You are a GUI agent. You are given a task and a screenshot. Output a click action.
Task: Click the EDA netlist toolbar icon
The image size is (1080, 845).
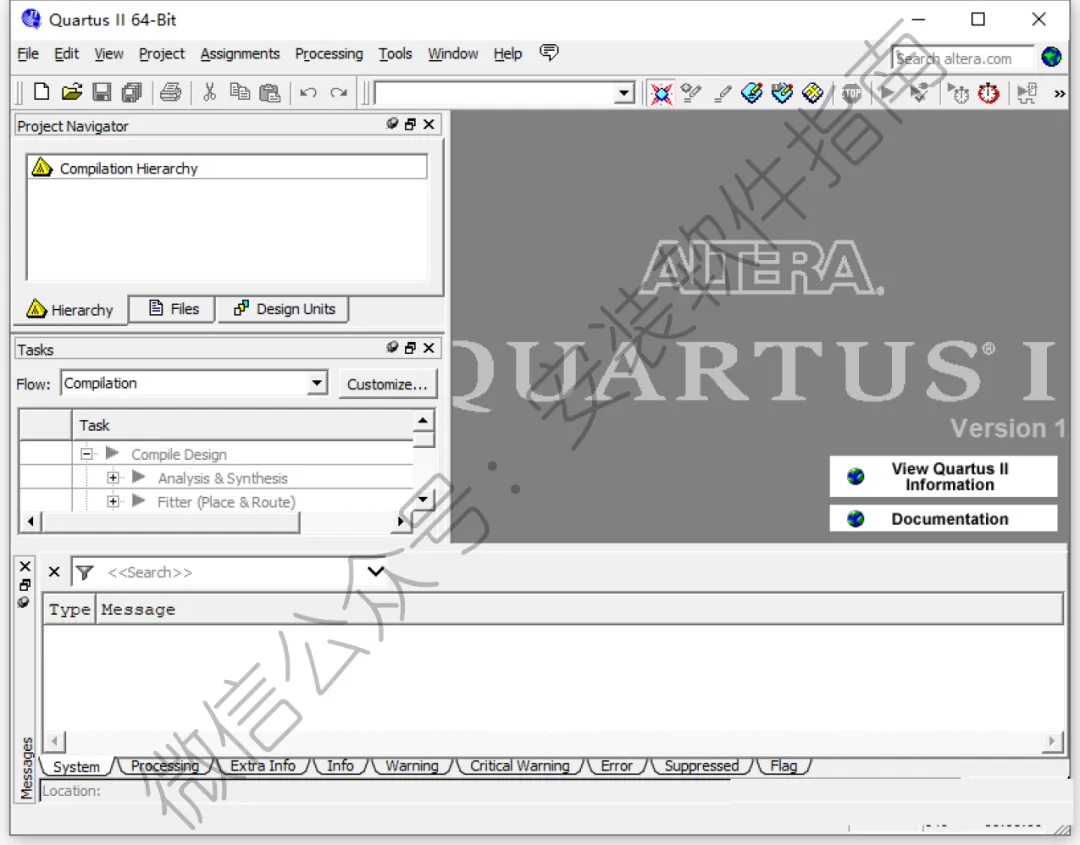pyautogui.click(x=1027, y=93)
